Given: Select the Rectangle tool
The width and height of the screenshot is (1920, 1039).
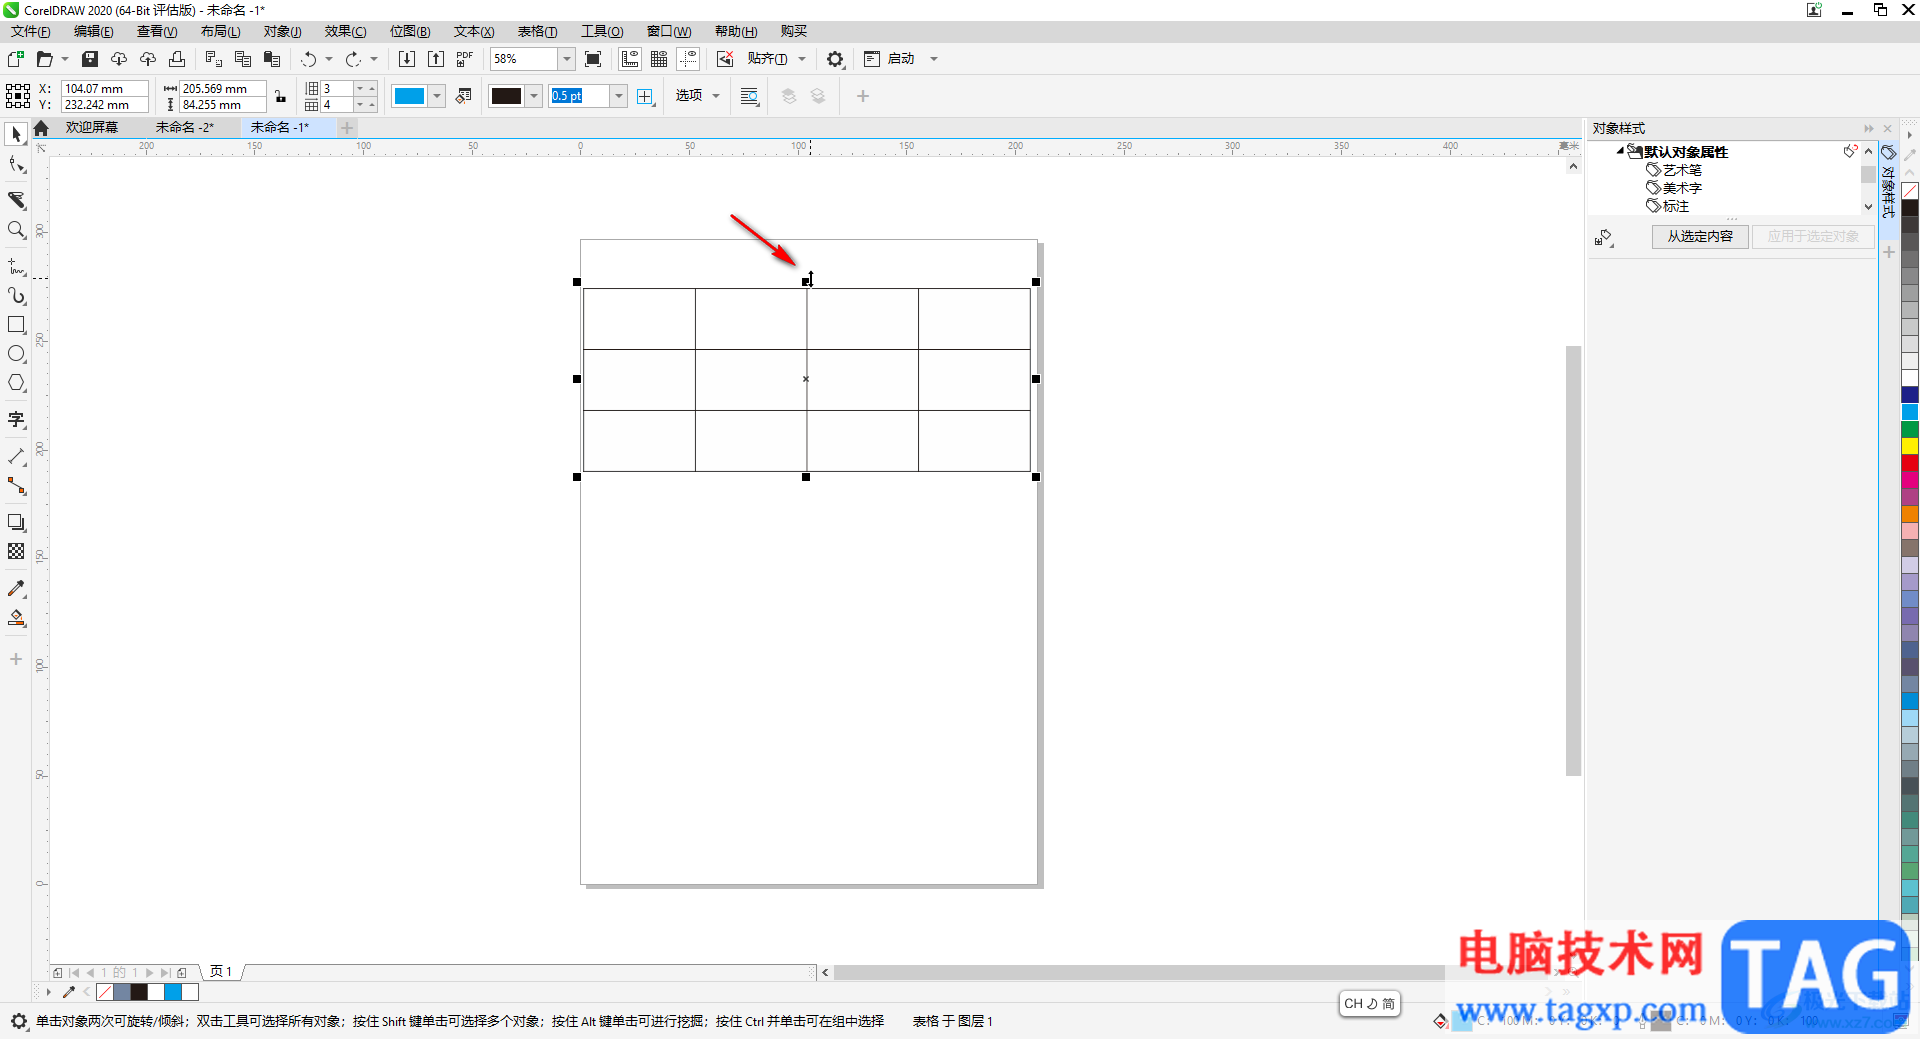Looking at the screenshot, I should (x=16, y=325).
